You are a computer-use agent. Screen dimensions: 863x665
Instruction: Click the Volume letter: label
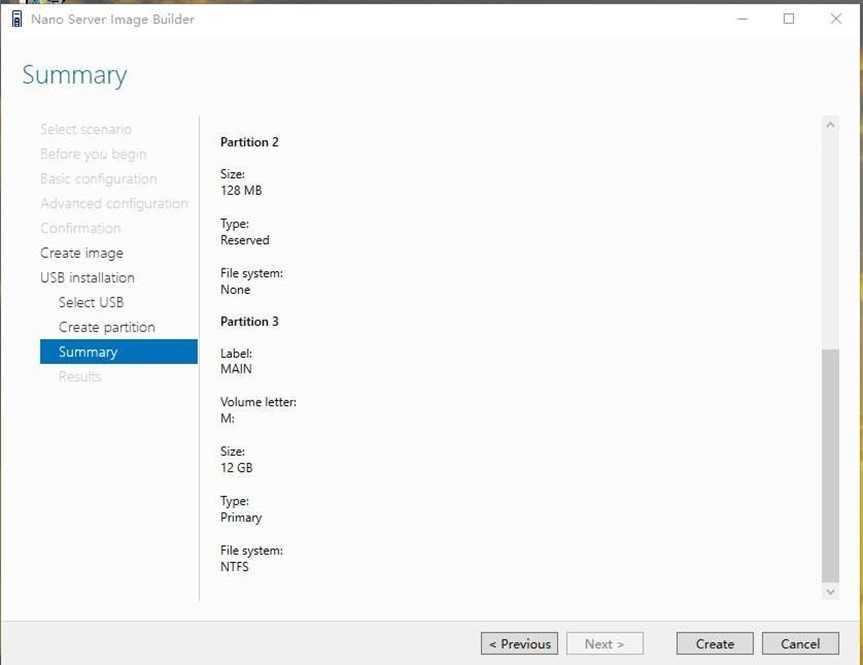pos(258,402)
